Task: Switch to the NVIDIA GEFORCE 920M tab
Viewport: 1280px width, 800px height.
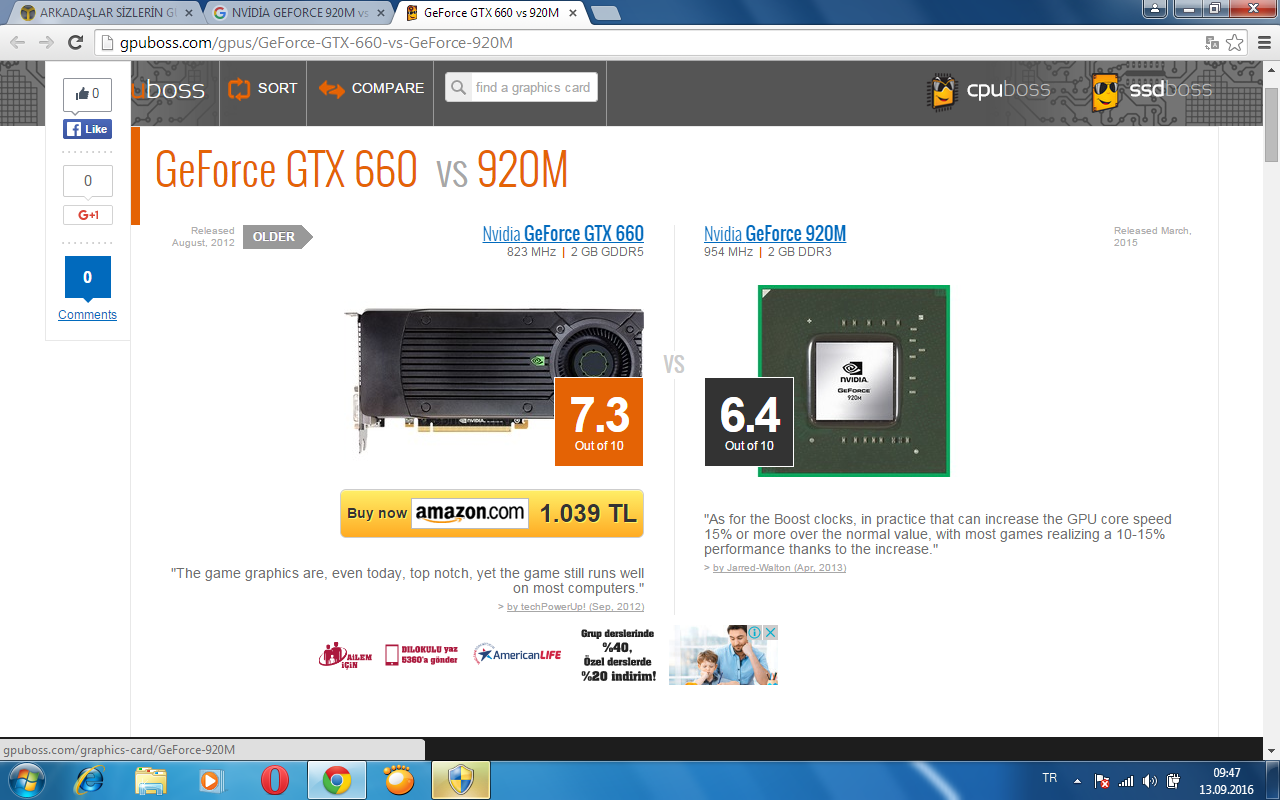Action: point(299,13)
